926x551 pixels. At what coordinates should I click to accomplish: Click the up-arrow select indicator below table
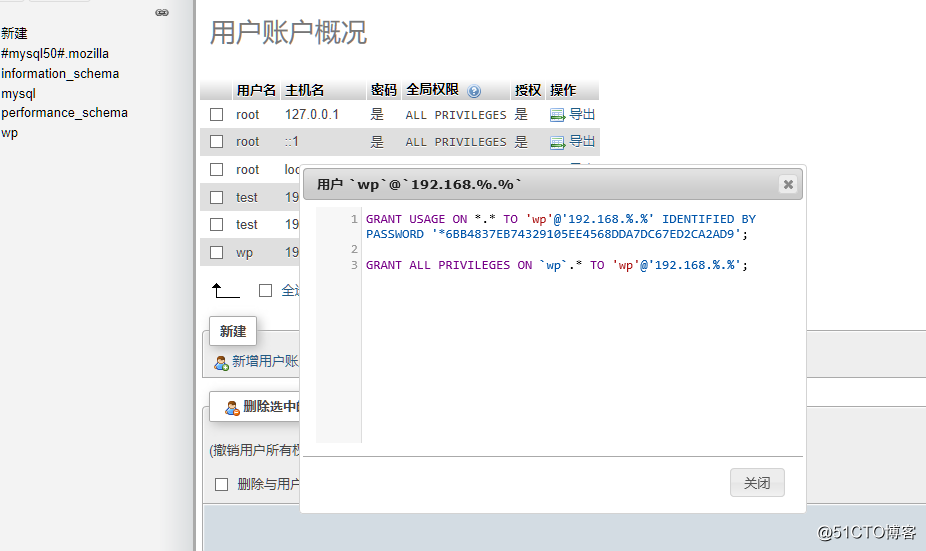click(x=225, y=290)
